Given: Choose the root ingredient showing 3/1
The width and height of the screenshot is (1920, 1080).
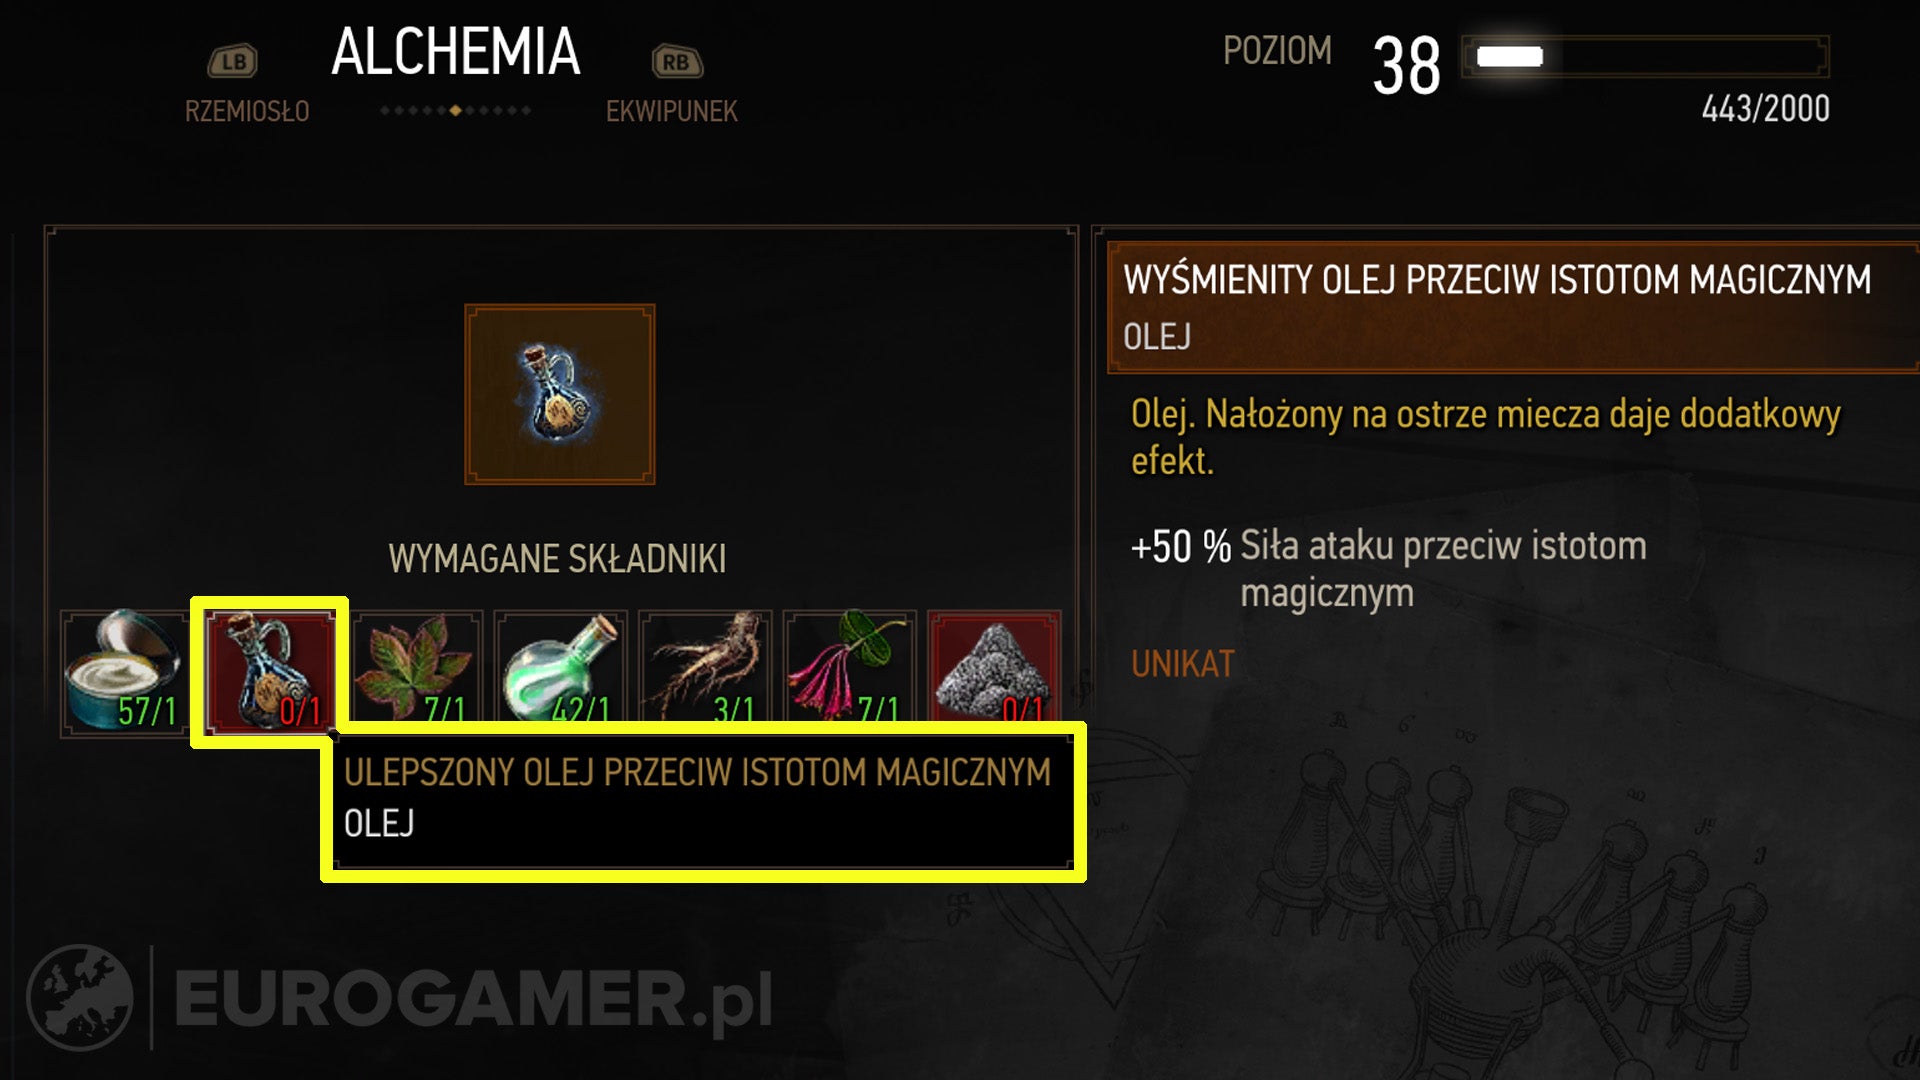Looking at the screenshot, I should 705,666.
